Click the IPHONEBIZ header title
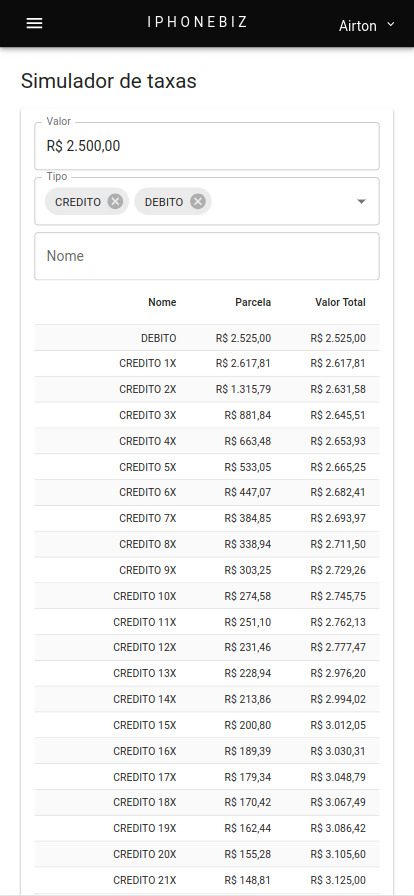Viewport: 414px width, 896px height. pos(197,22)
